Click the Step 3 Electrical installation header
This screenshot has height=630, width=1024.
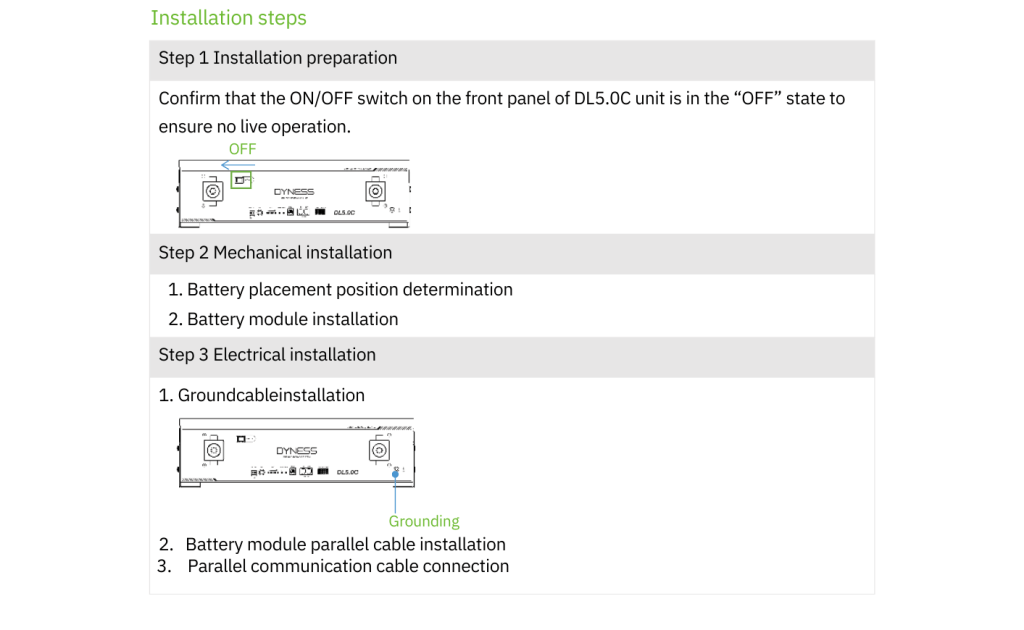(x=267, y=355)
